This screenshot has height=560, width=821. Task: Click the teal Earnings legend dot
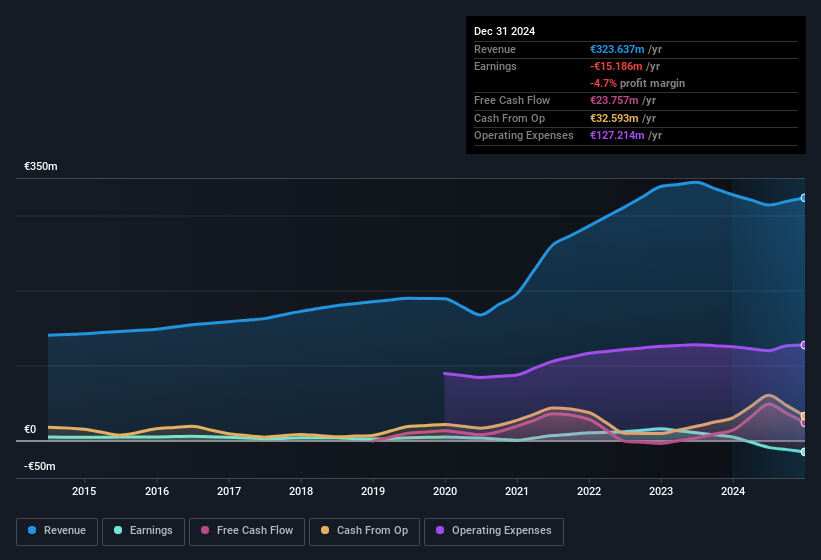118,530
